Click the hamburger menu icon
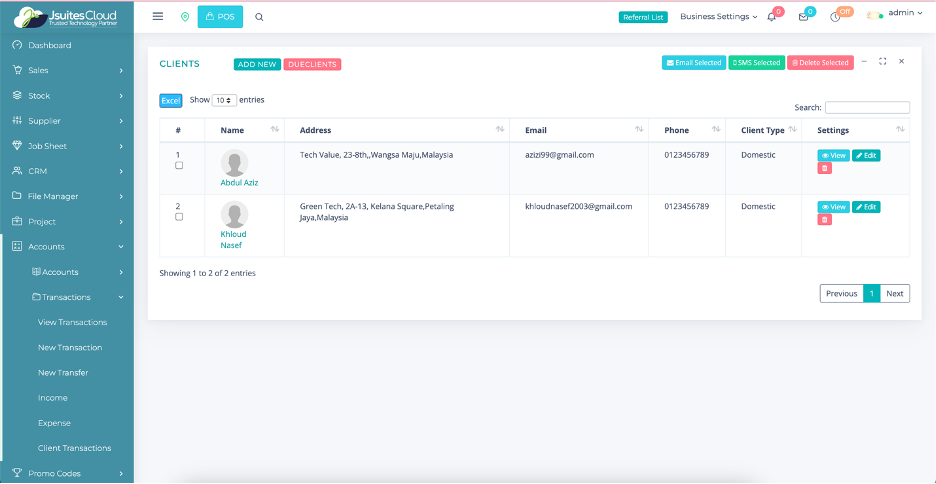This screenshot has height=484, width=936. [157, 16]
